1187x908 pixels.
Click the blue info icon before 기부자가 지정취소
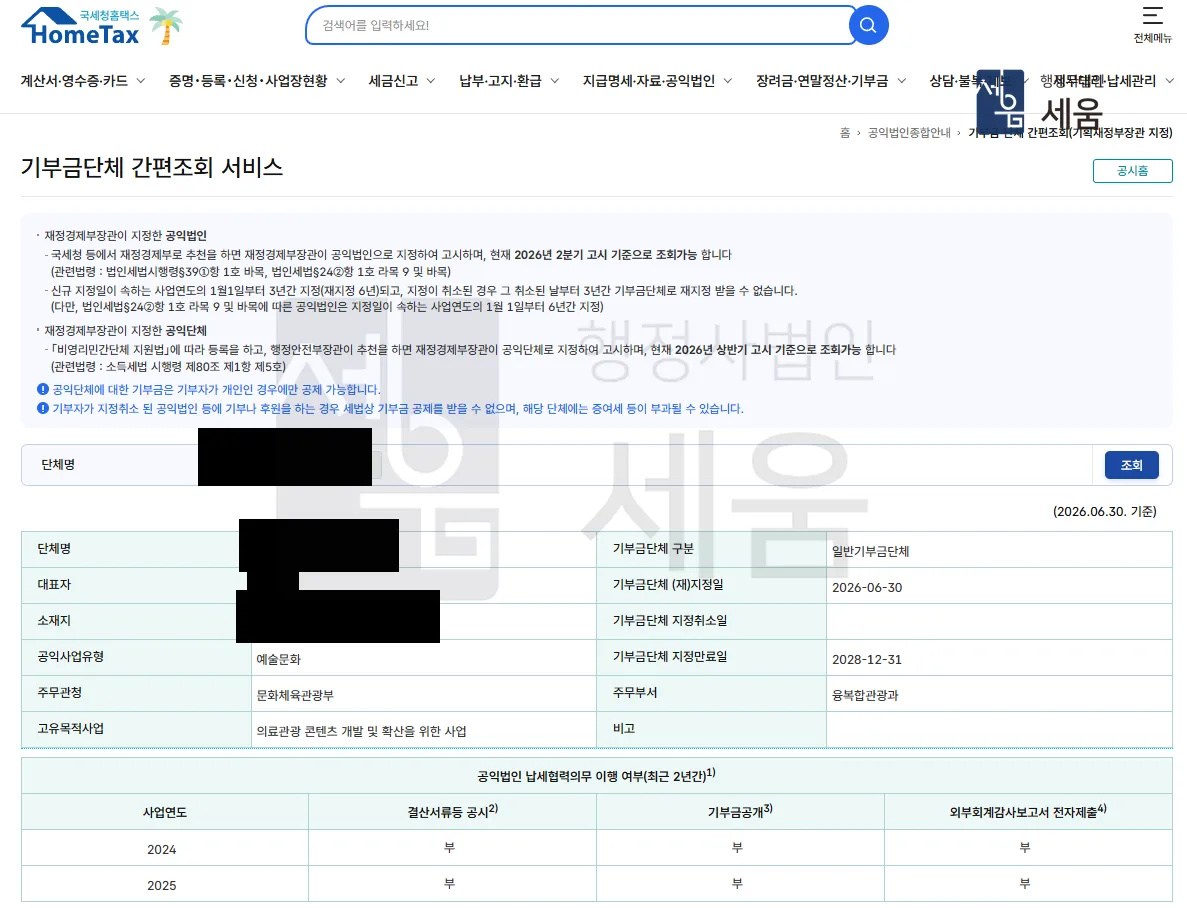43,408
